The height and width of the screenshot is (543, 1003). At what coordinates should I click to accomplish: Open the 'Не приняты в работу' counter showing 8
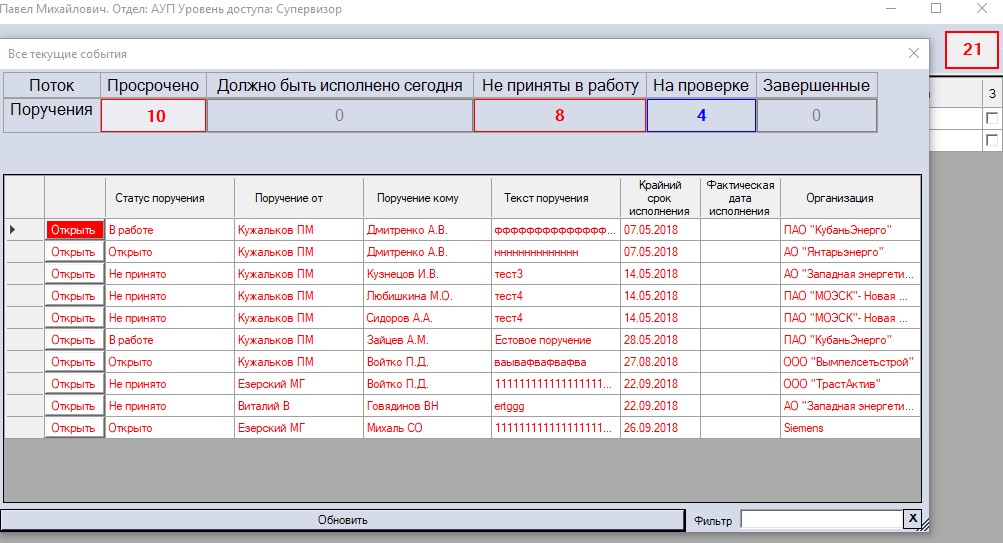pyautogui.click(x=559, y=116)
